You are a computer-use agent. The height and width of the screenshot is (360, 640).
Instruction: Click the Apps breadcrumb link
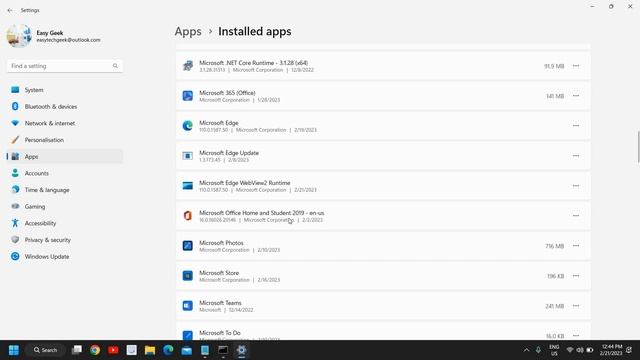click(x=188, y=31)
